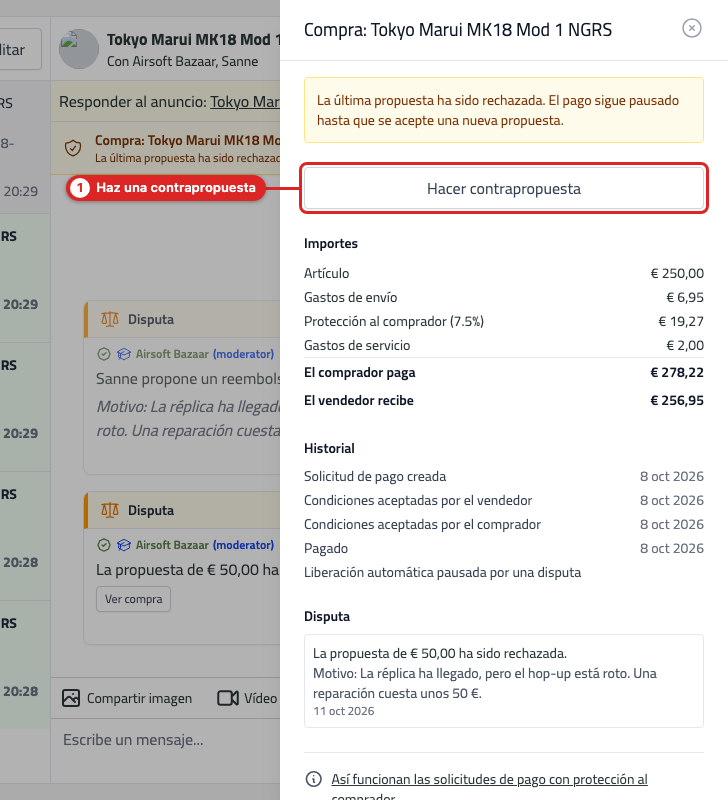Click moderator badge icon in second dispute

pyautogui.click(x=123, y=545)
